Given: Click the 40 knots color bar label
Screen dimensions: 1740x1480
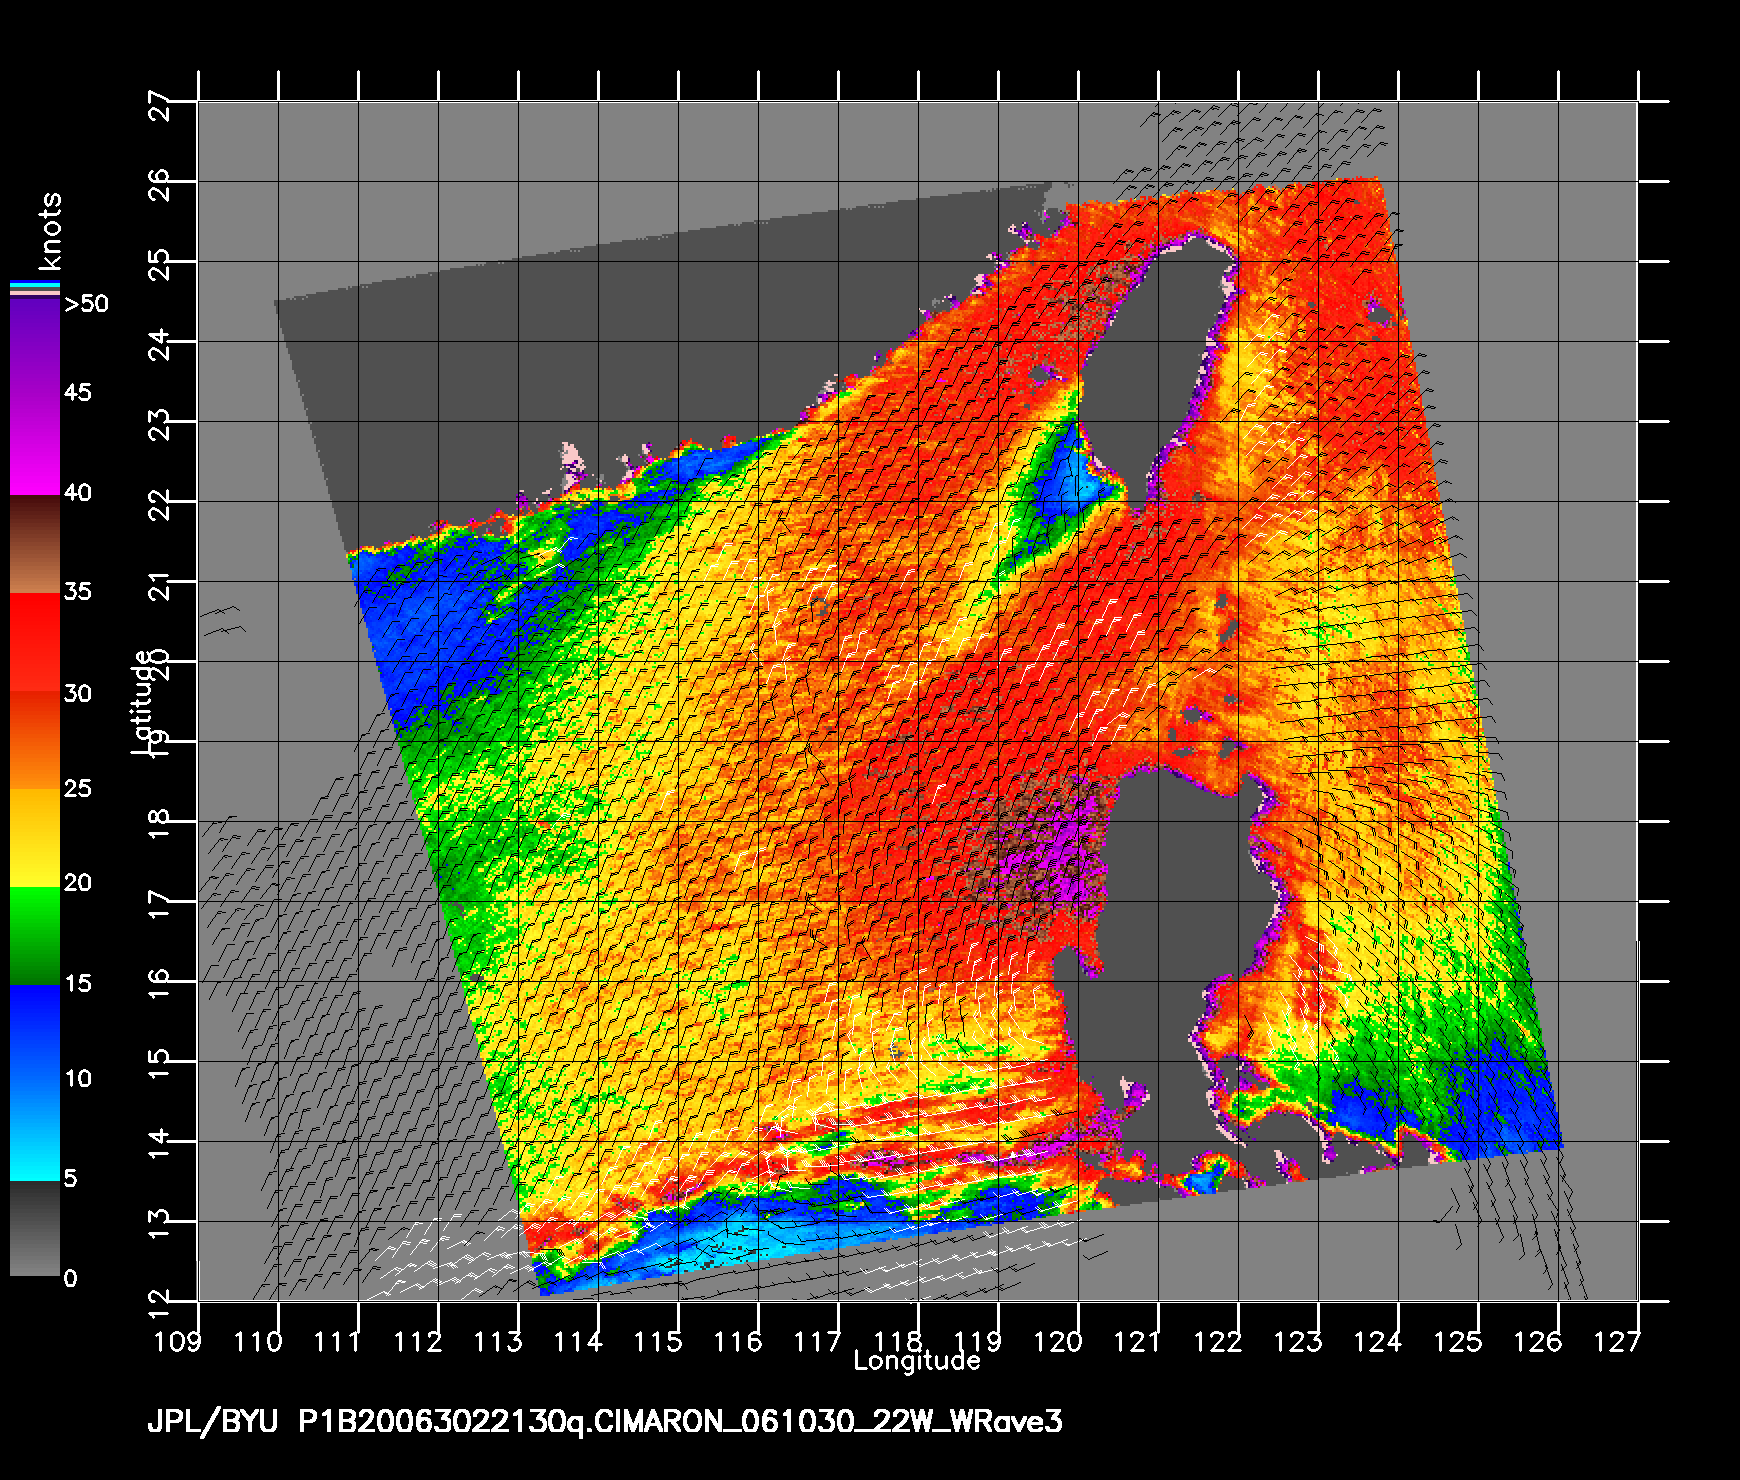Looking at the screenshot, I should click(x=78, y=492).
